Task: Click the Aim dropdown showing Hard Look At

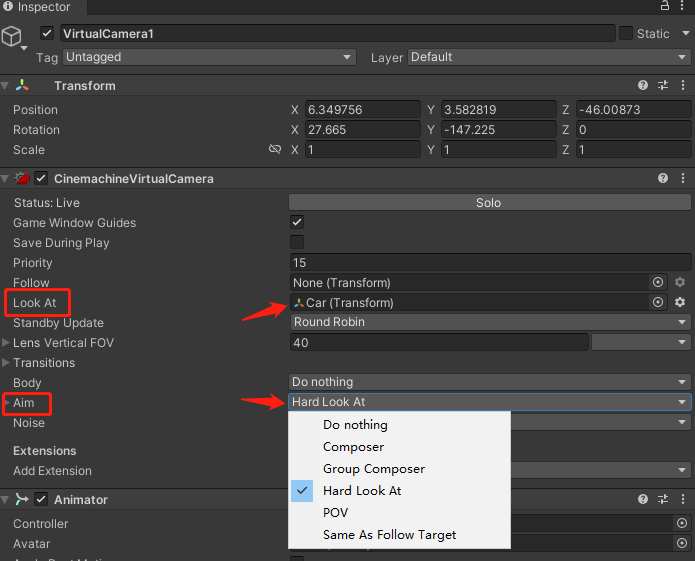Action: coord(490,402)
